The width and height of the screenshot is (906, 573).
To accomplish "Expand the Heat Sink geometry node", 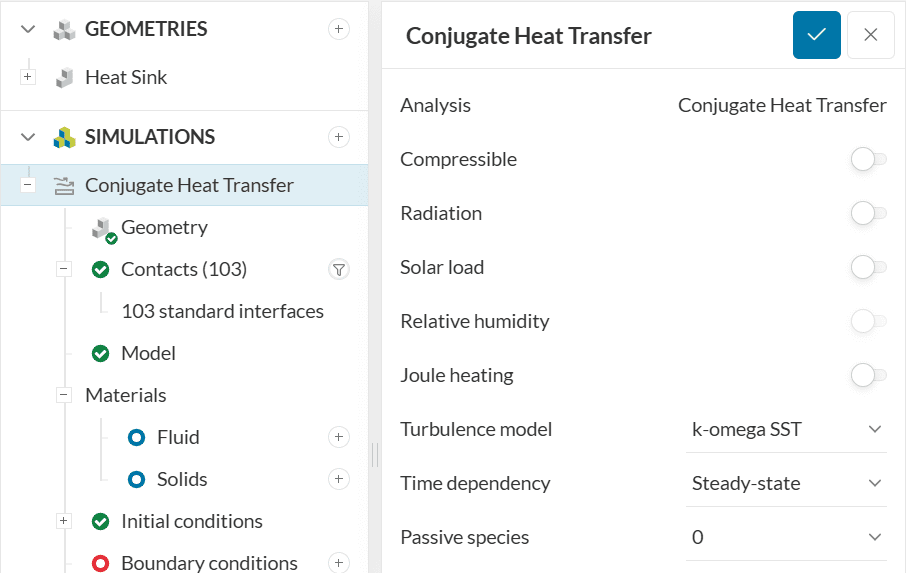I will (x=28, y=77).
